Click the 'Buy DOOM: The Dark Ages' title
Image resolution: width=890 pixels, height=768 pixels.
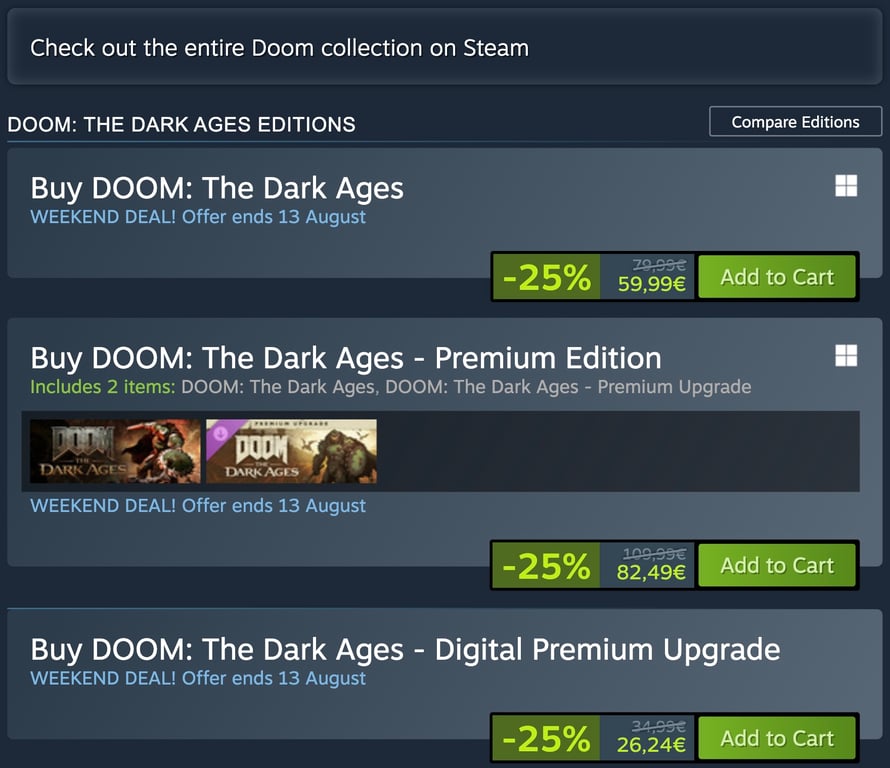click(x=217, y=188)
